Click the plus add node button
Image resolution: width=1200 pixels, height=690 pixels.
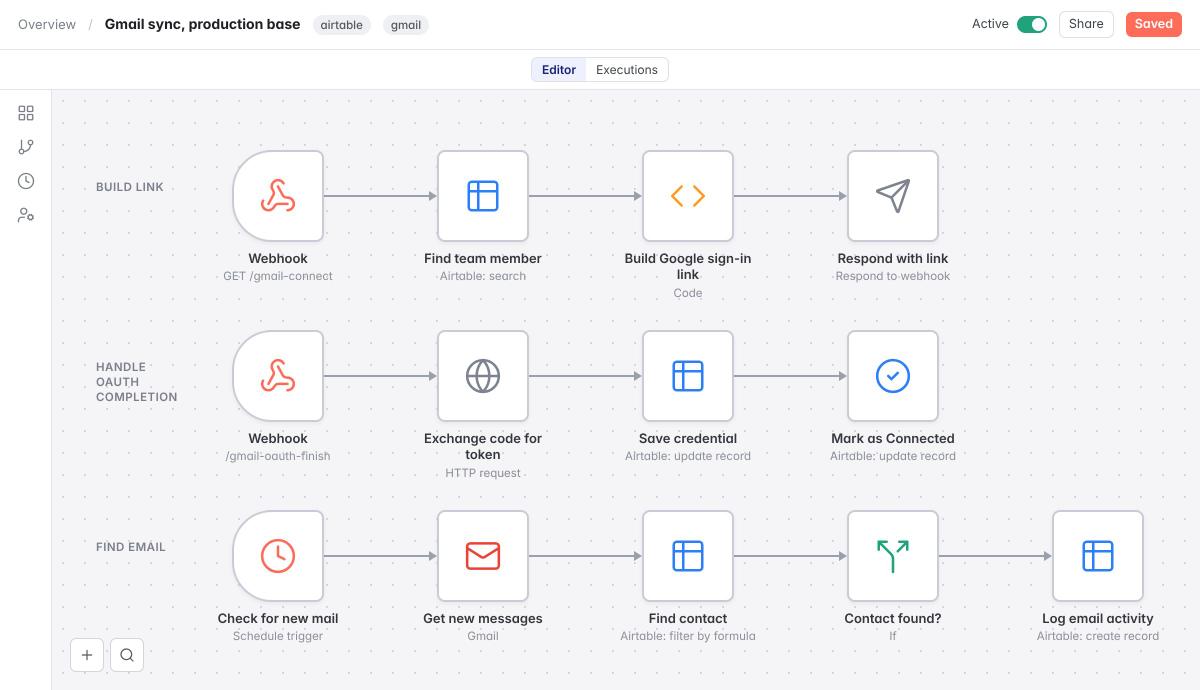[x=87, y=655]
